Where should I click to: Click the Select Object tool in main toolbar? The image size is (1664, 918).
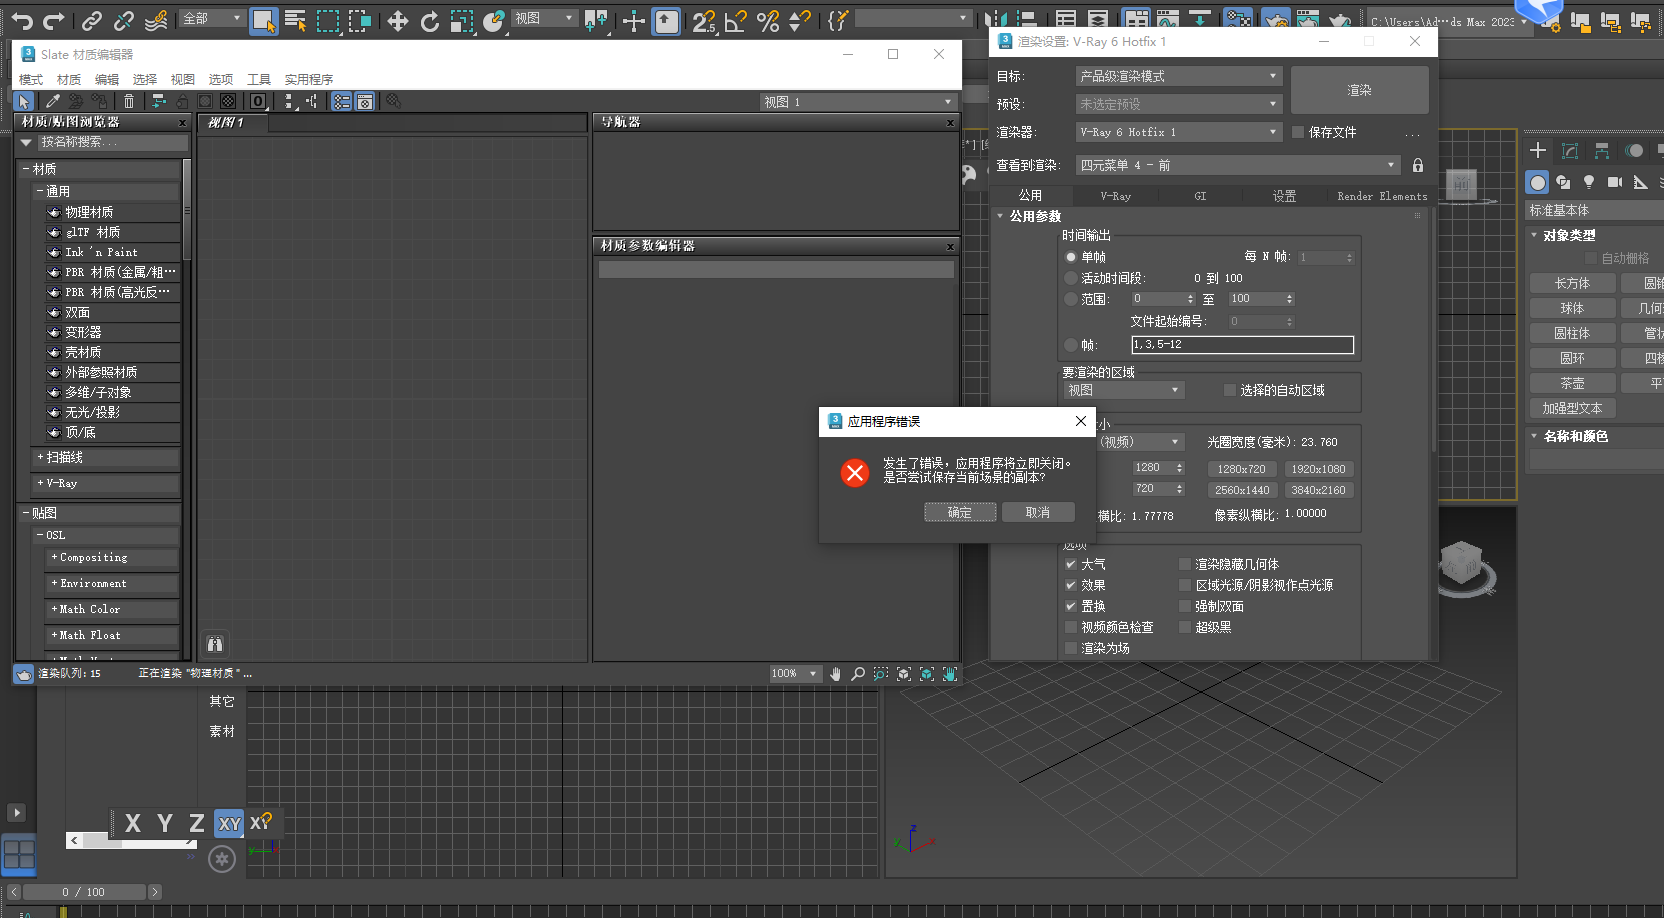tap(264, 21)
